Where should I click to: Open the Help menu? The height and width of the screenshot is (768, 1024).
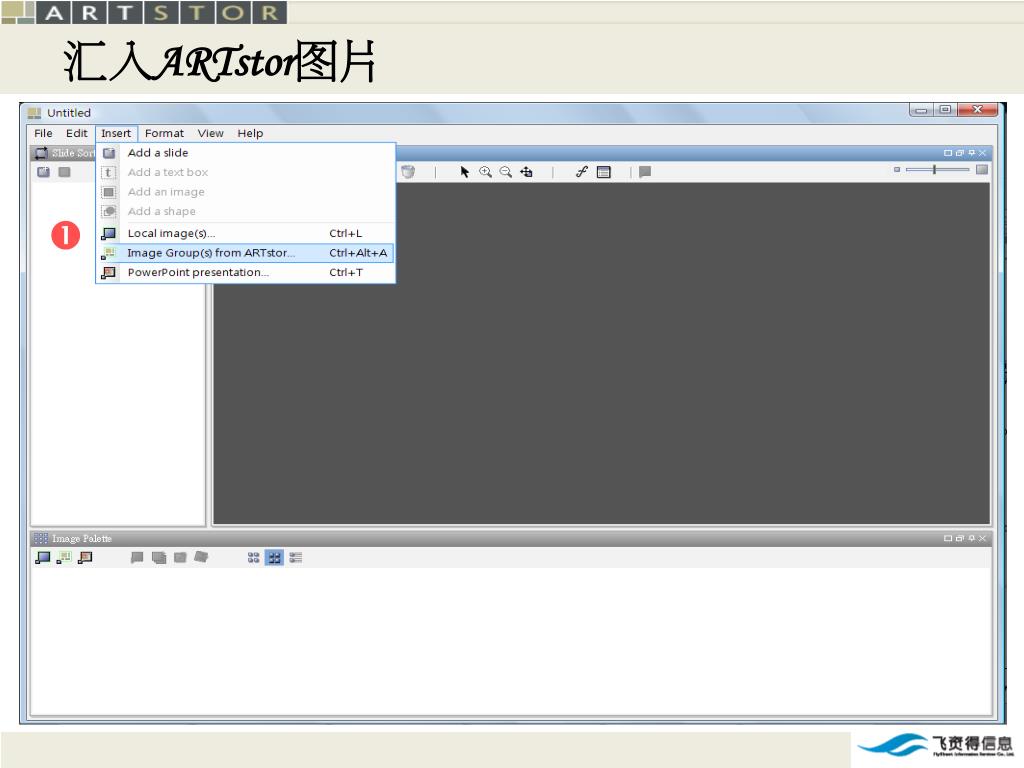point(250,133)
